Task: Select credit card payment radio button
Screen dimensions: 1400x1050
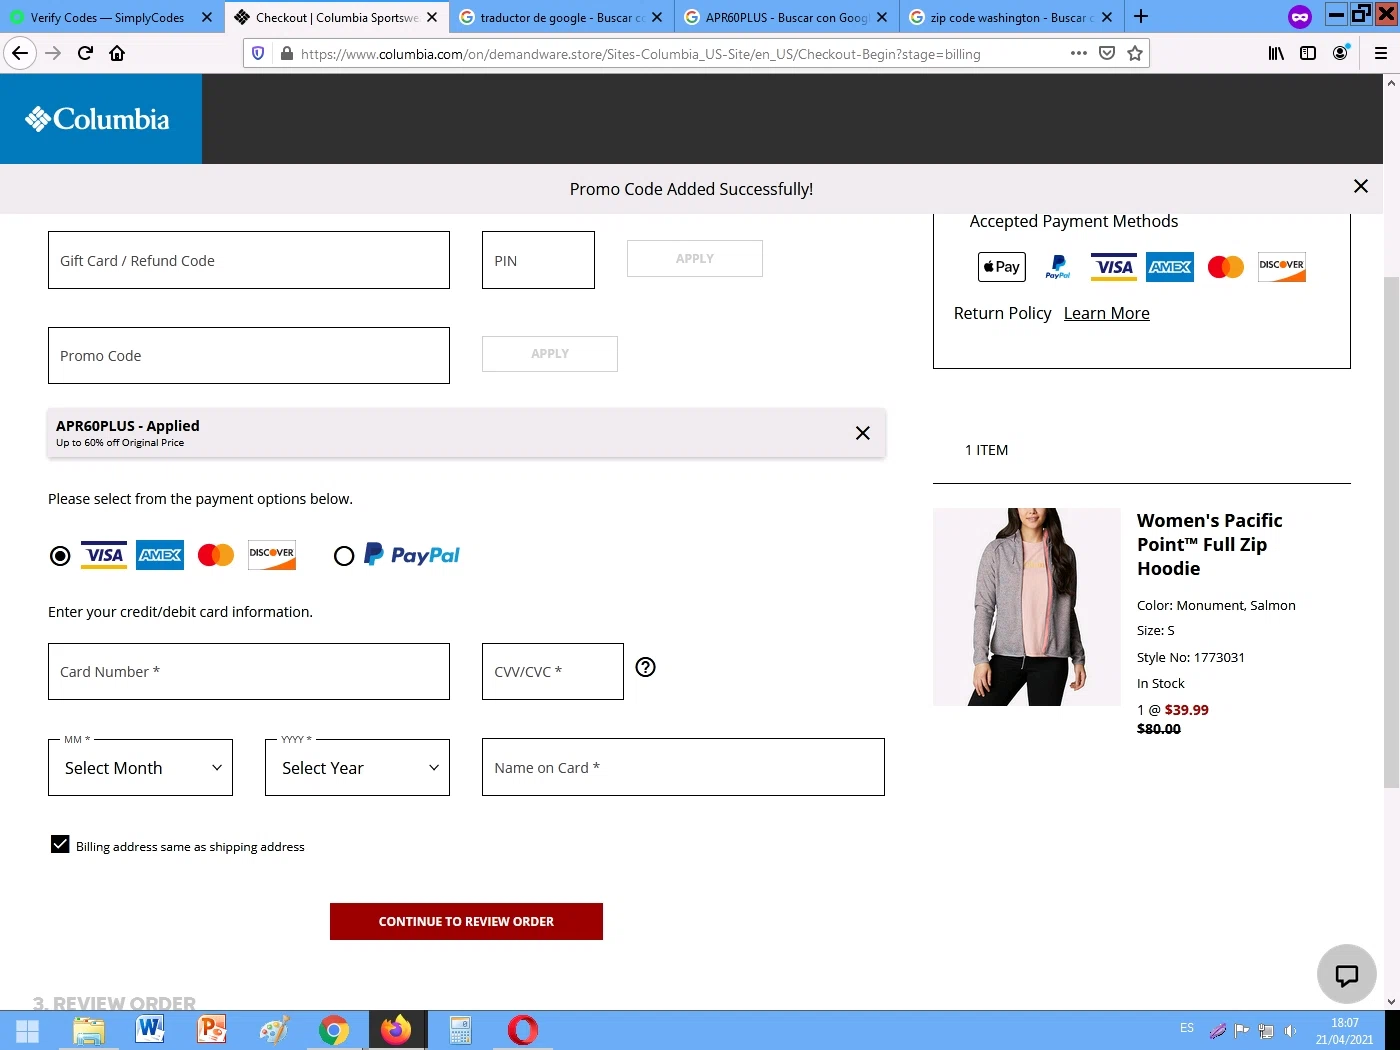Action: tap(60, 556)
